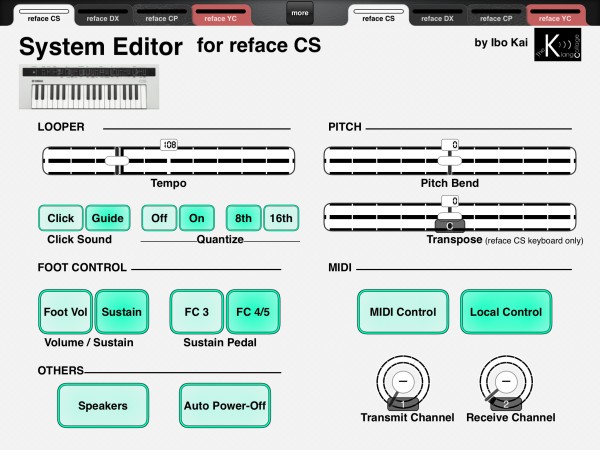600x450 pixels.
Task: Turn Quantize Off
Action: tap(159, 218)
